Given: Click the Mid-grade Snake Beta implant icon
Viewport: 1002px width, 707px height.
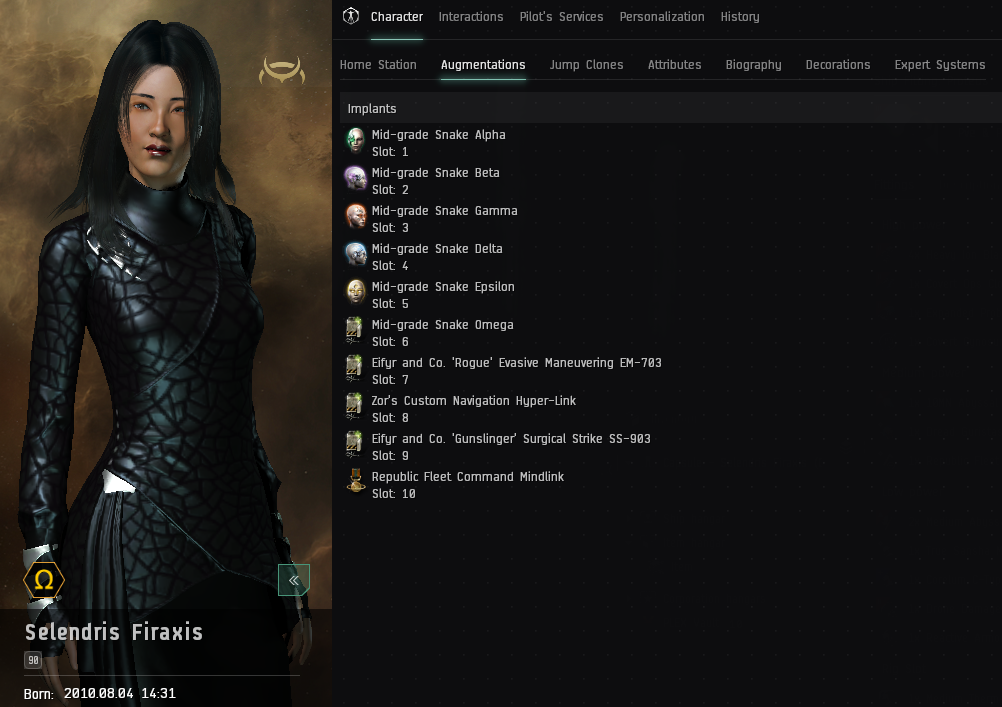Looking at the screenshot, I should [x=355, y=178].
